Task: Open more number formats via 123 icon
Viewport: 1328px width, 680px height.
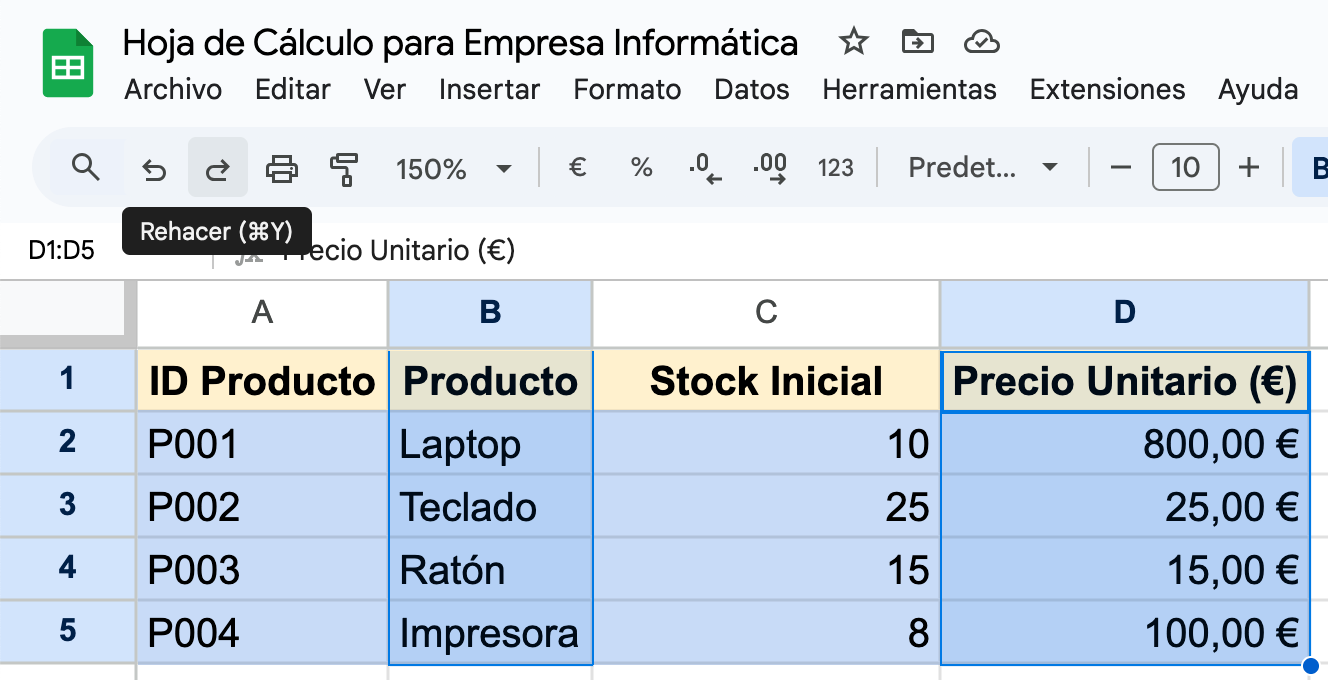Action: point(836,167)
